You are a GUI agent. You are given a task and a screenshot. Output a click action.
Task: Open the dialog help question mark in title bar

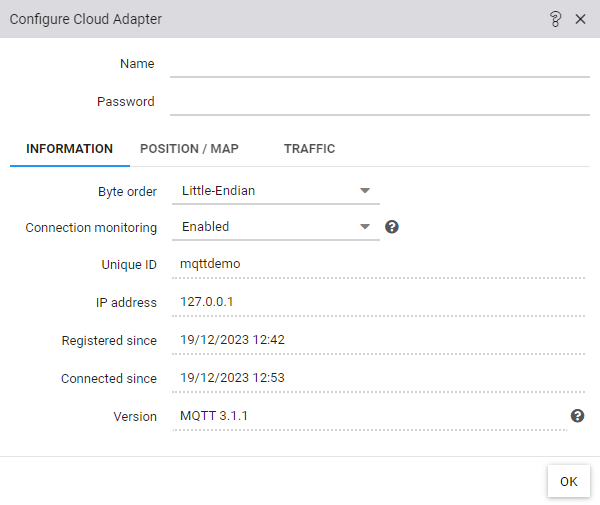click(555, 19)
